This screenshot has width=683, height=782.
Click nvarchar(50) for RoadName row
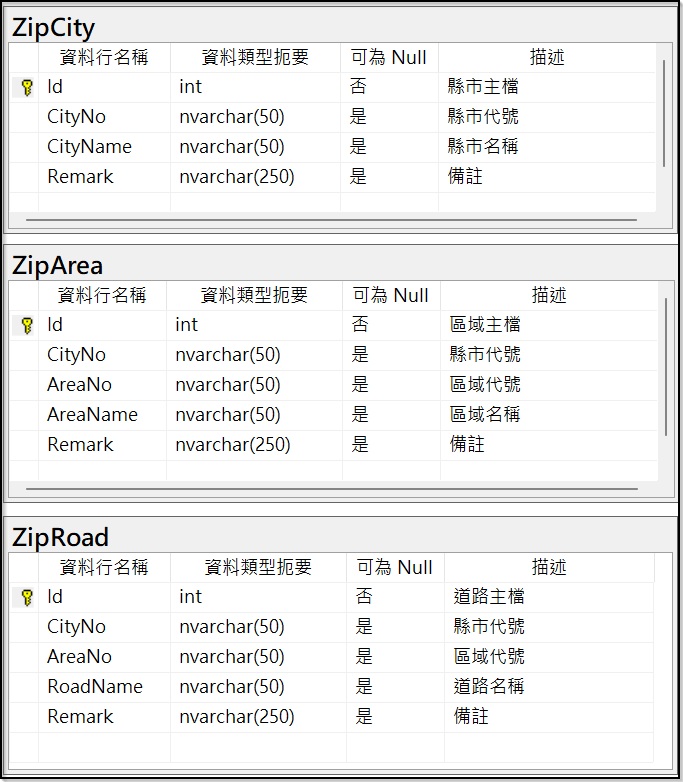(258, 687)
